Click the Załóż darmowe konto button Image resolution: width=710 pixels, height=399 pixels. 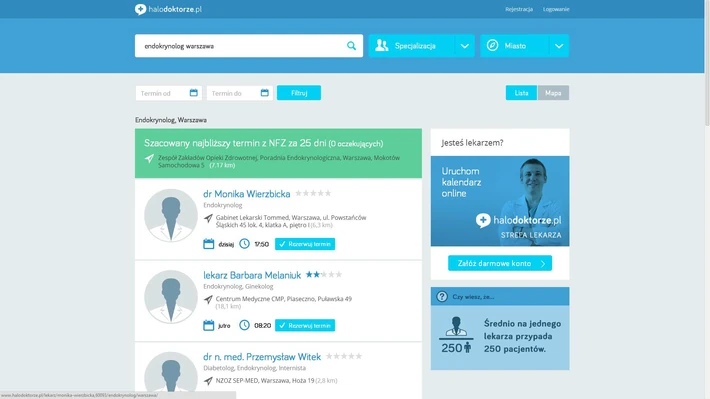click(x=500, y=263)
